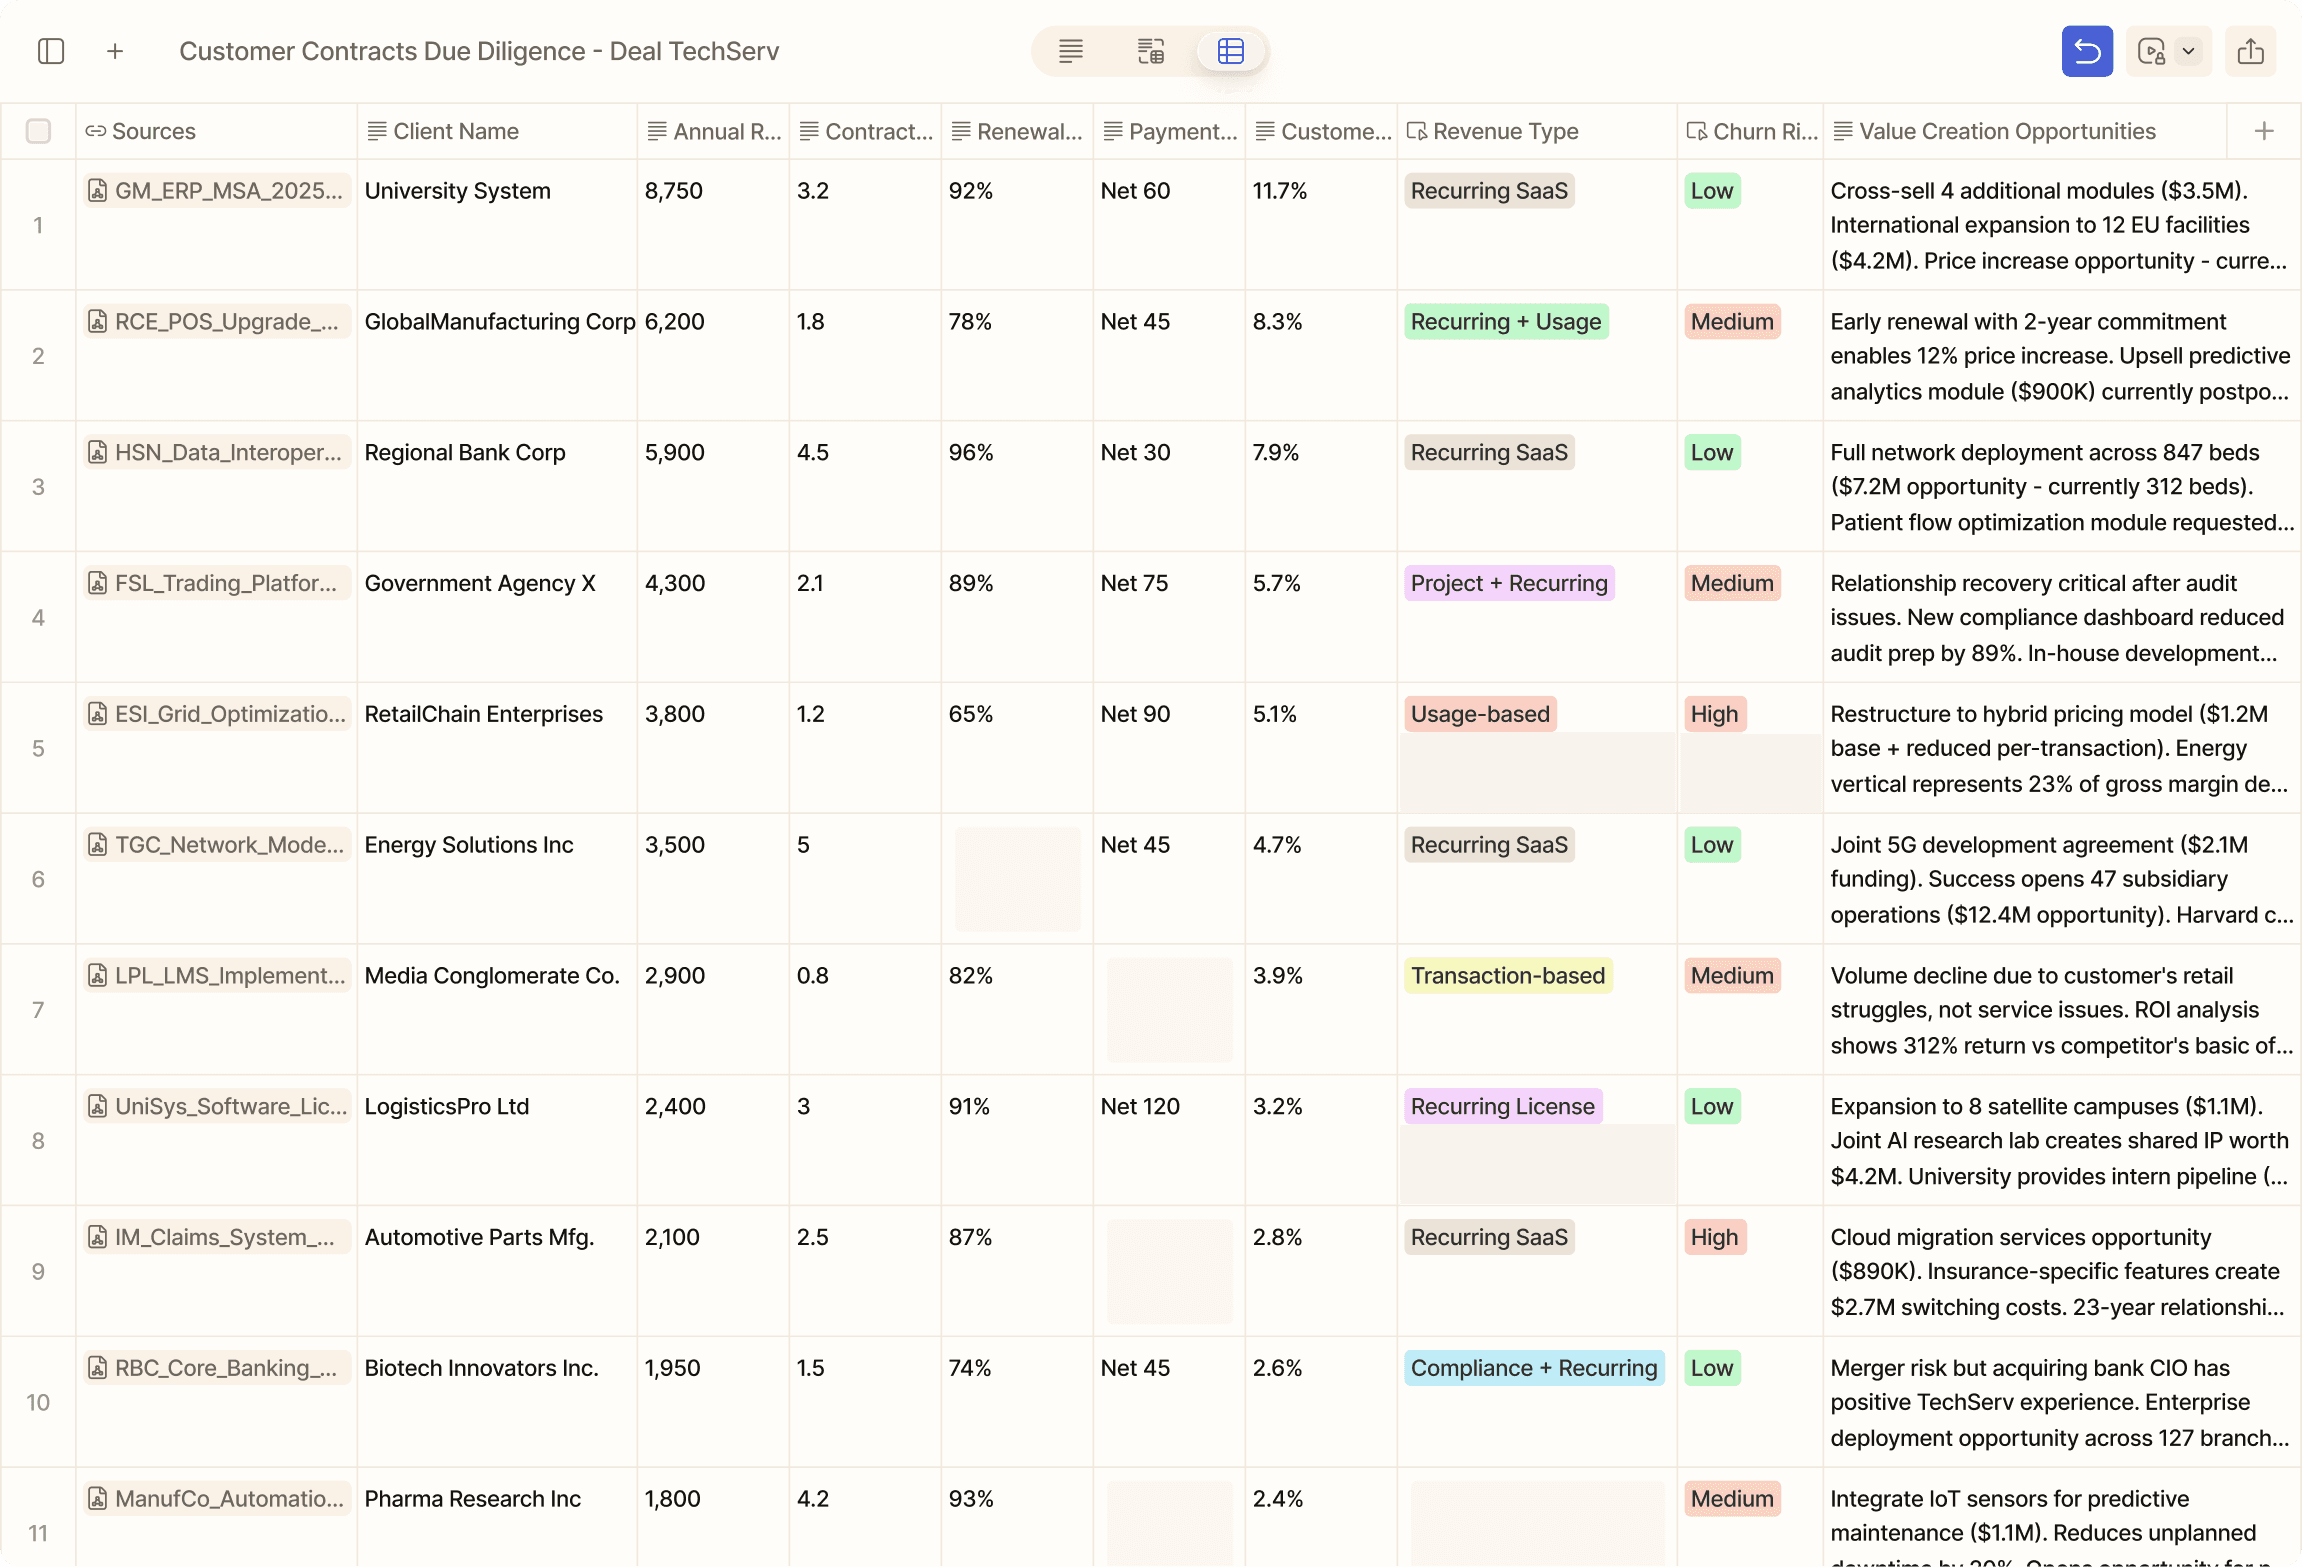Click the blue undo arrow button

point(2086,51)
